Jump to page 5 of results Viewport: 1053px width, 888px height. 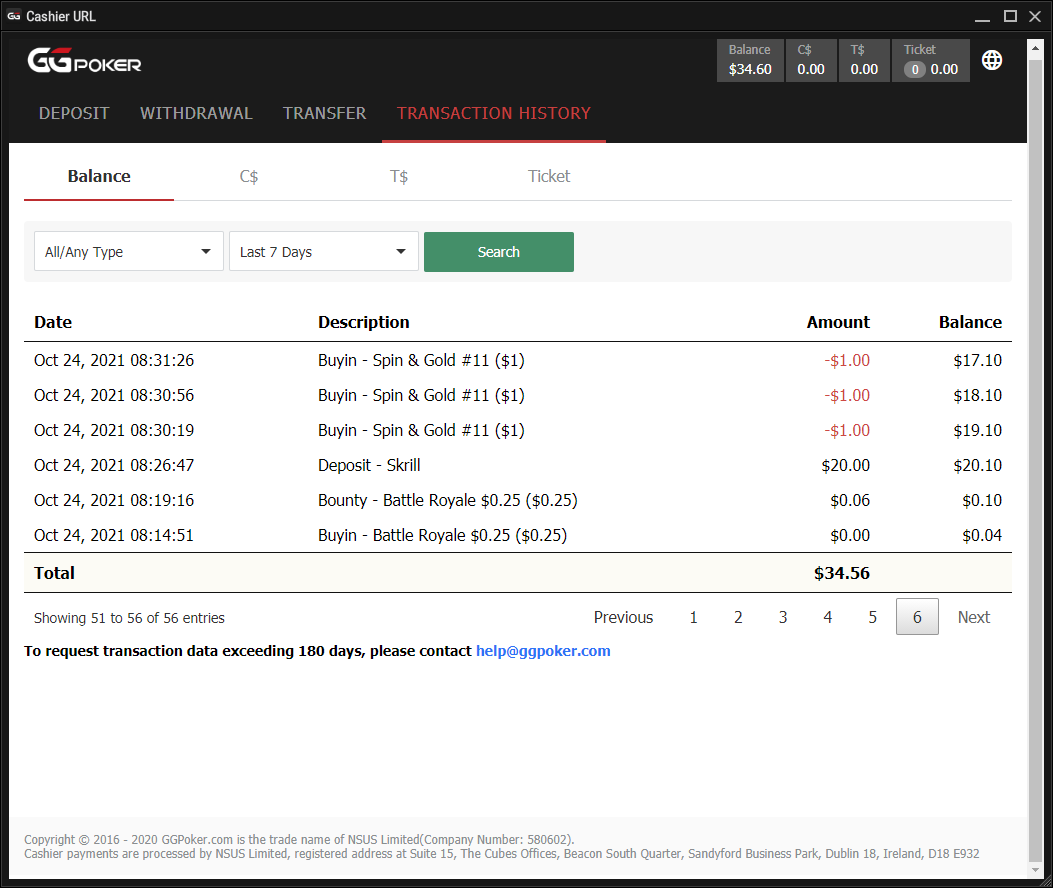(872, 617)
